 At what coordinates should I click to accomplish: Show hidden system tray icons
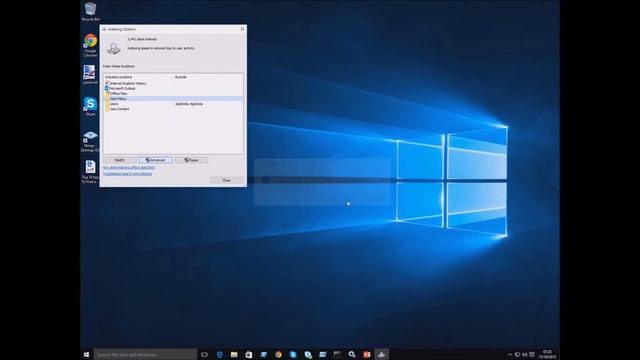[x=510, y=355]
